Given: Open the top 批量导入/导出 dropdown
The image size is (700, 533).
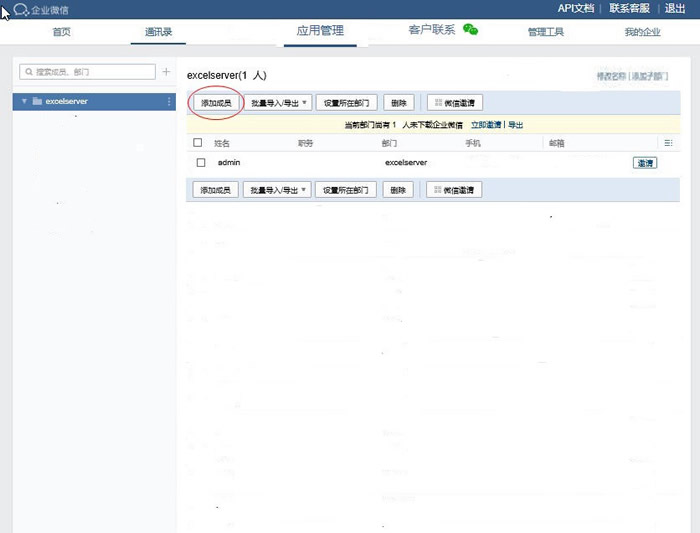Looking at the screenshot, I should pos(279,102).
